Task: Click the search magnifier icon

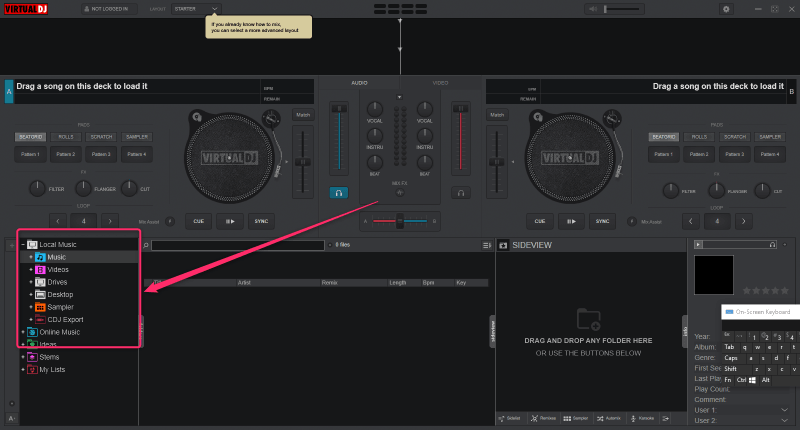Action: click(x=146, y=245)
